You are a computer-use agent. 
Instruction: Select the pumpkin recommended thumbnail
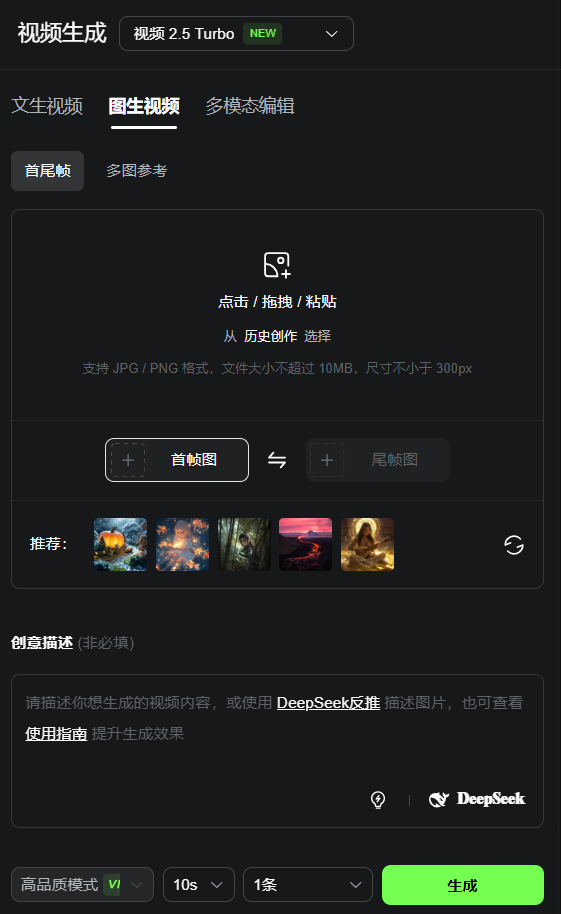(x=121, y=544)
